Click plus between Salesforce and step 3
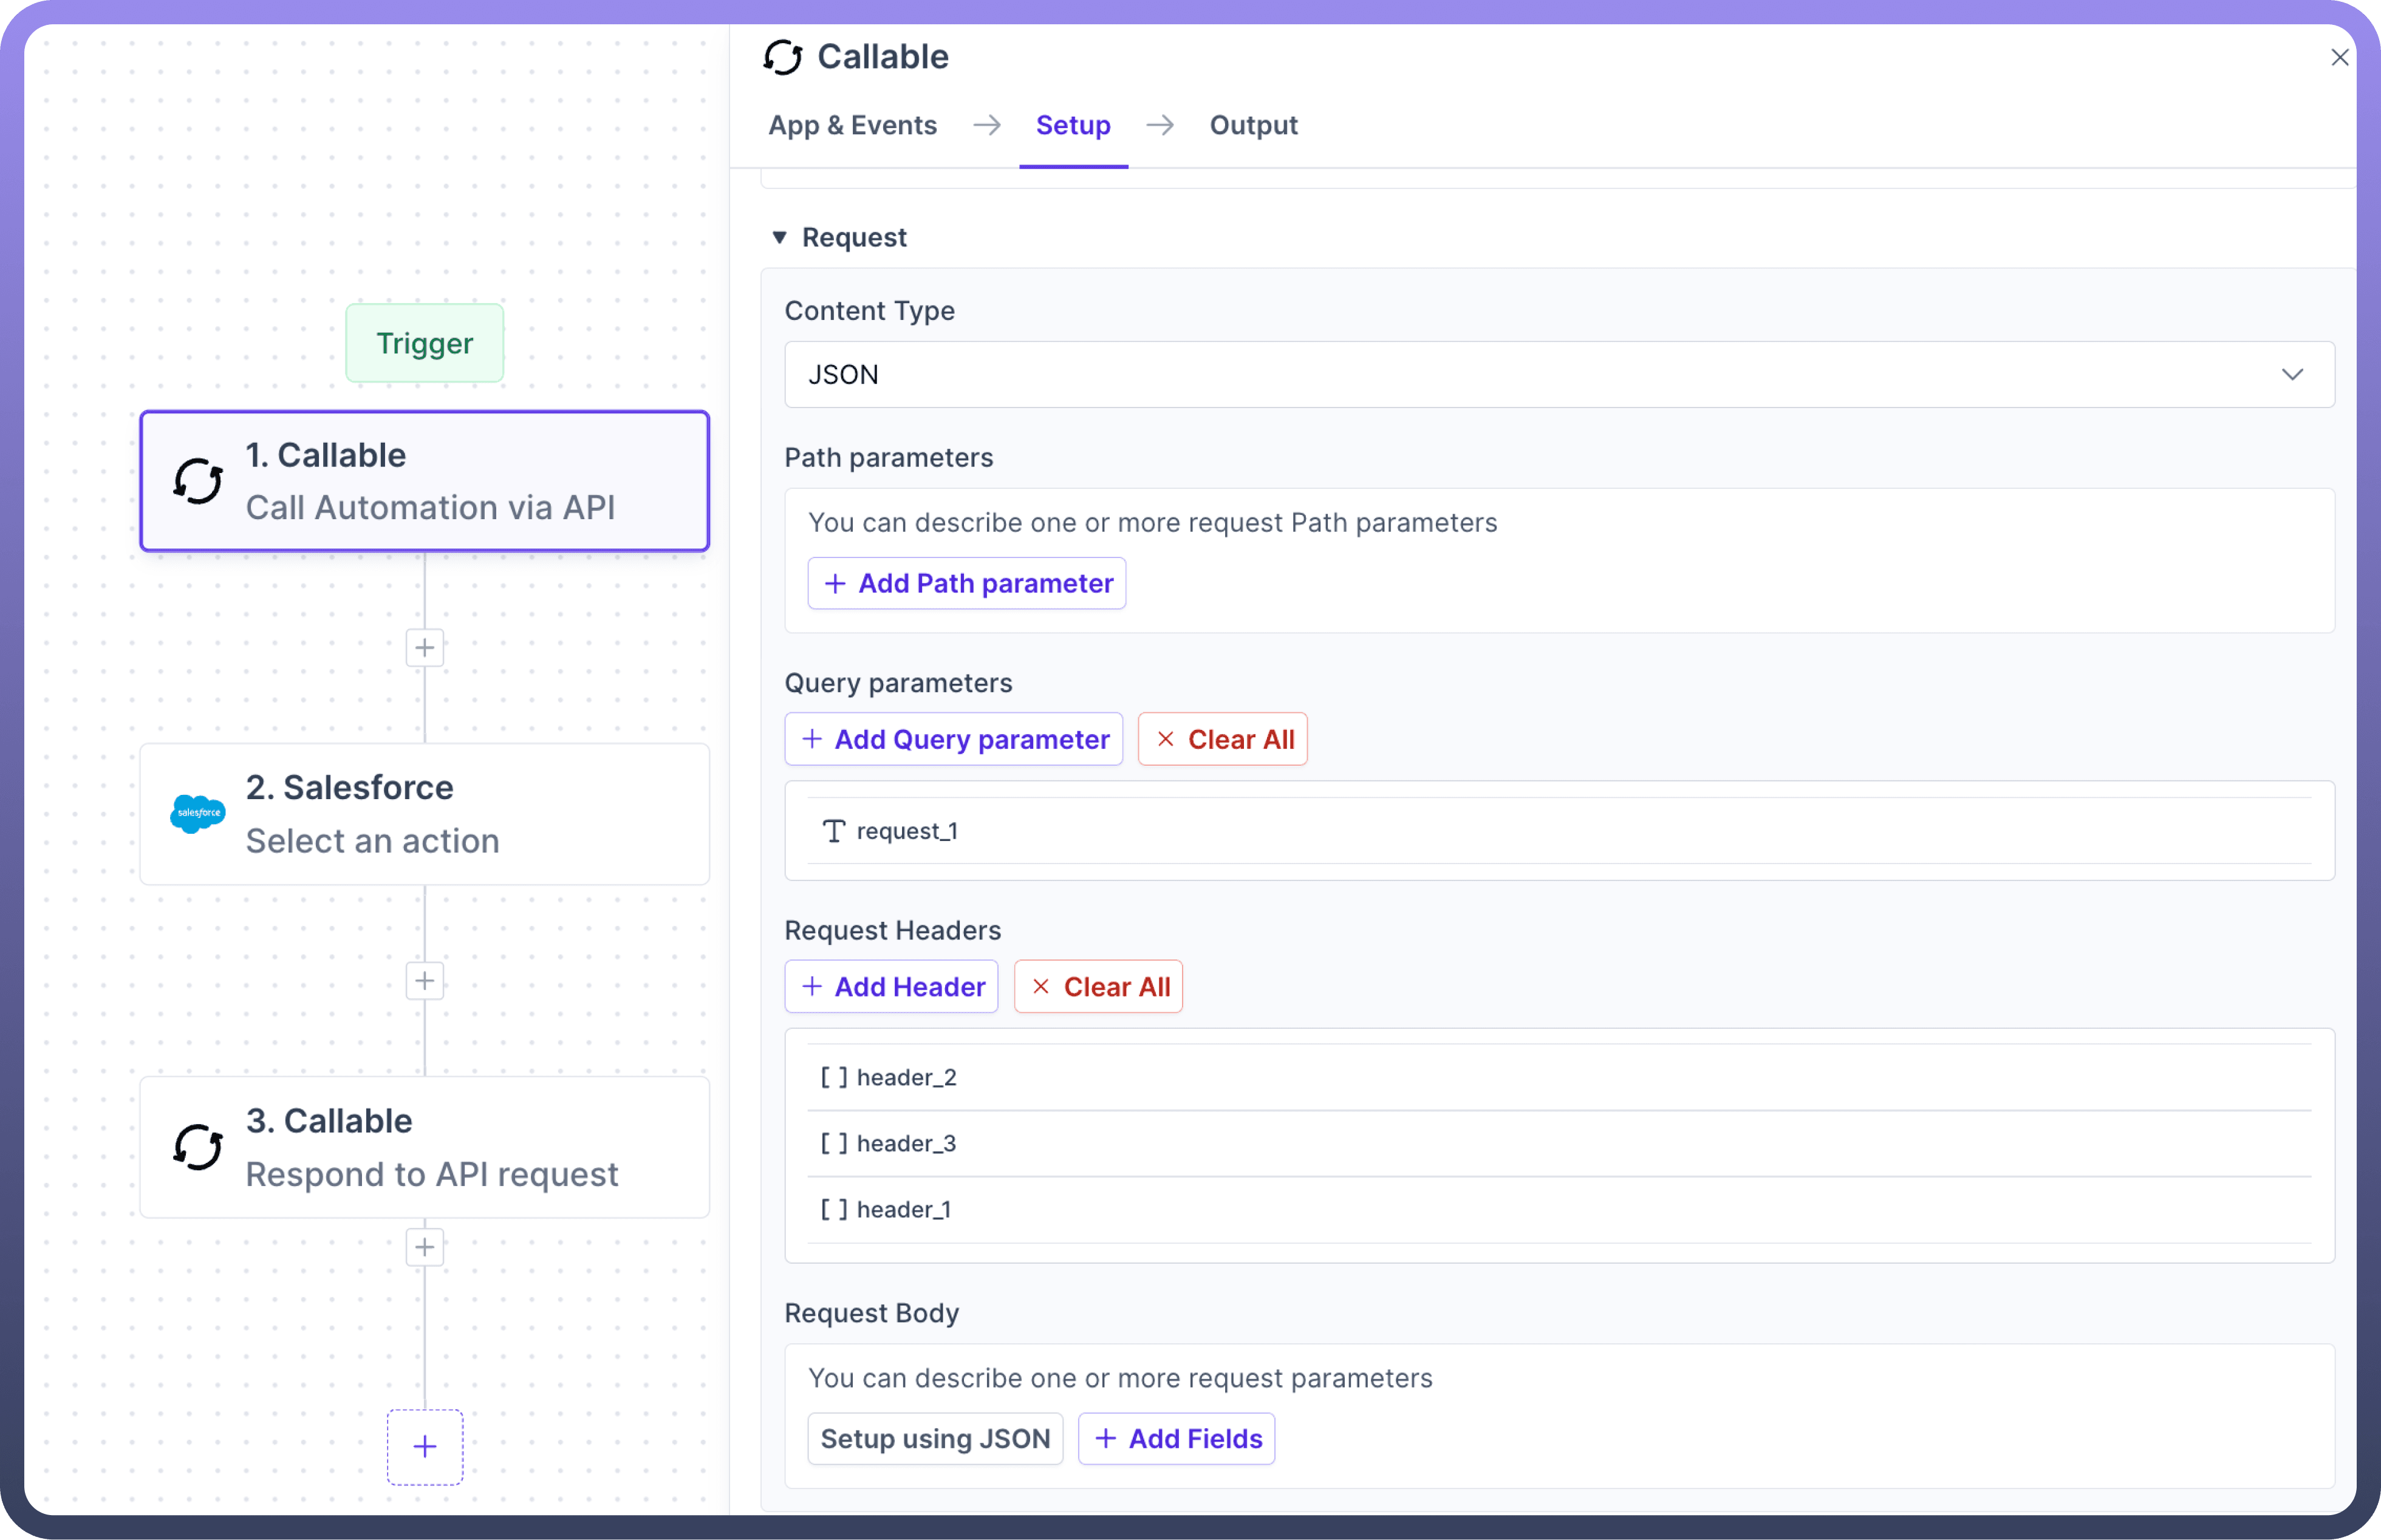This screenshot has height=1540, width=2381. coord(425,980)
